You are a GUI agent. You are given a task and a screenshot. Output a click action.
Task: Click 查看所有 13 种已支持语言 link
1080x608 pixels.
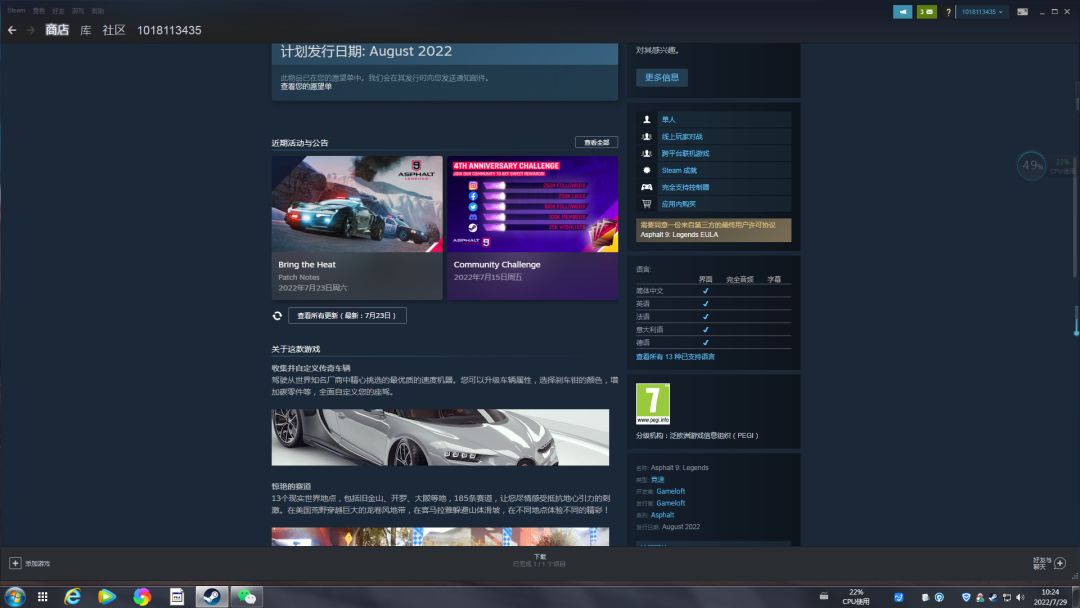(x=675, y=357)
